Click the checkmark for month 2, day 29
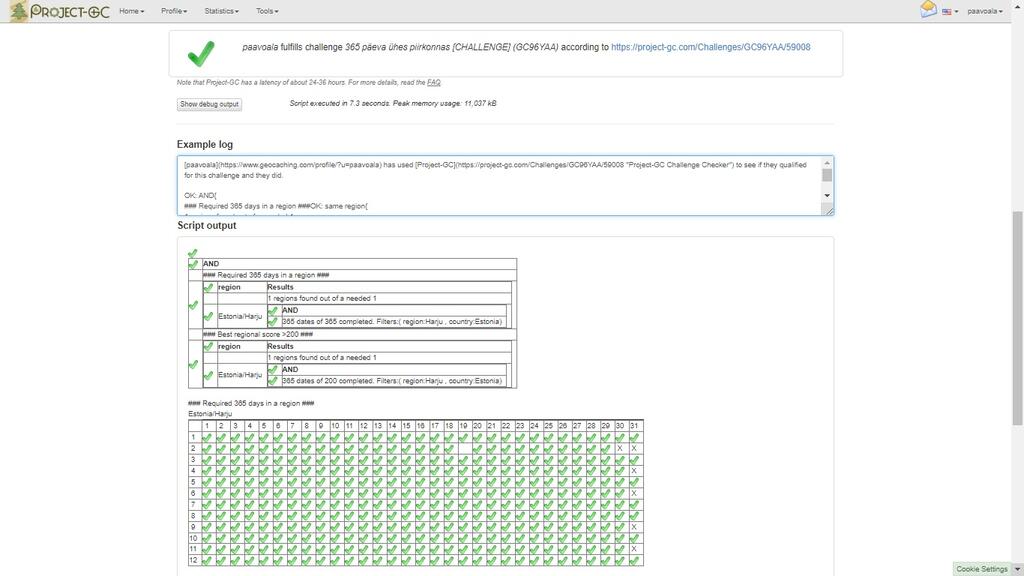Viewport: 1024px width, 576px height. (605, 449)
